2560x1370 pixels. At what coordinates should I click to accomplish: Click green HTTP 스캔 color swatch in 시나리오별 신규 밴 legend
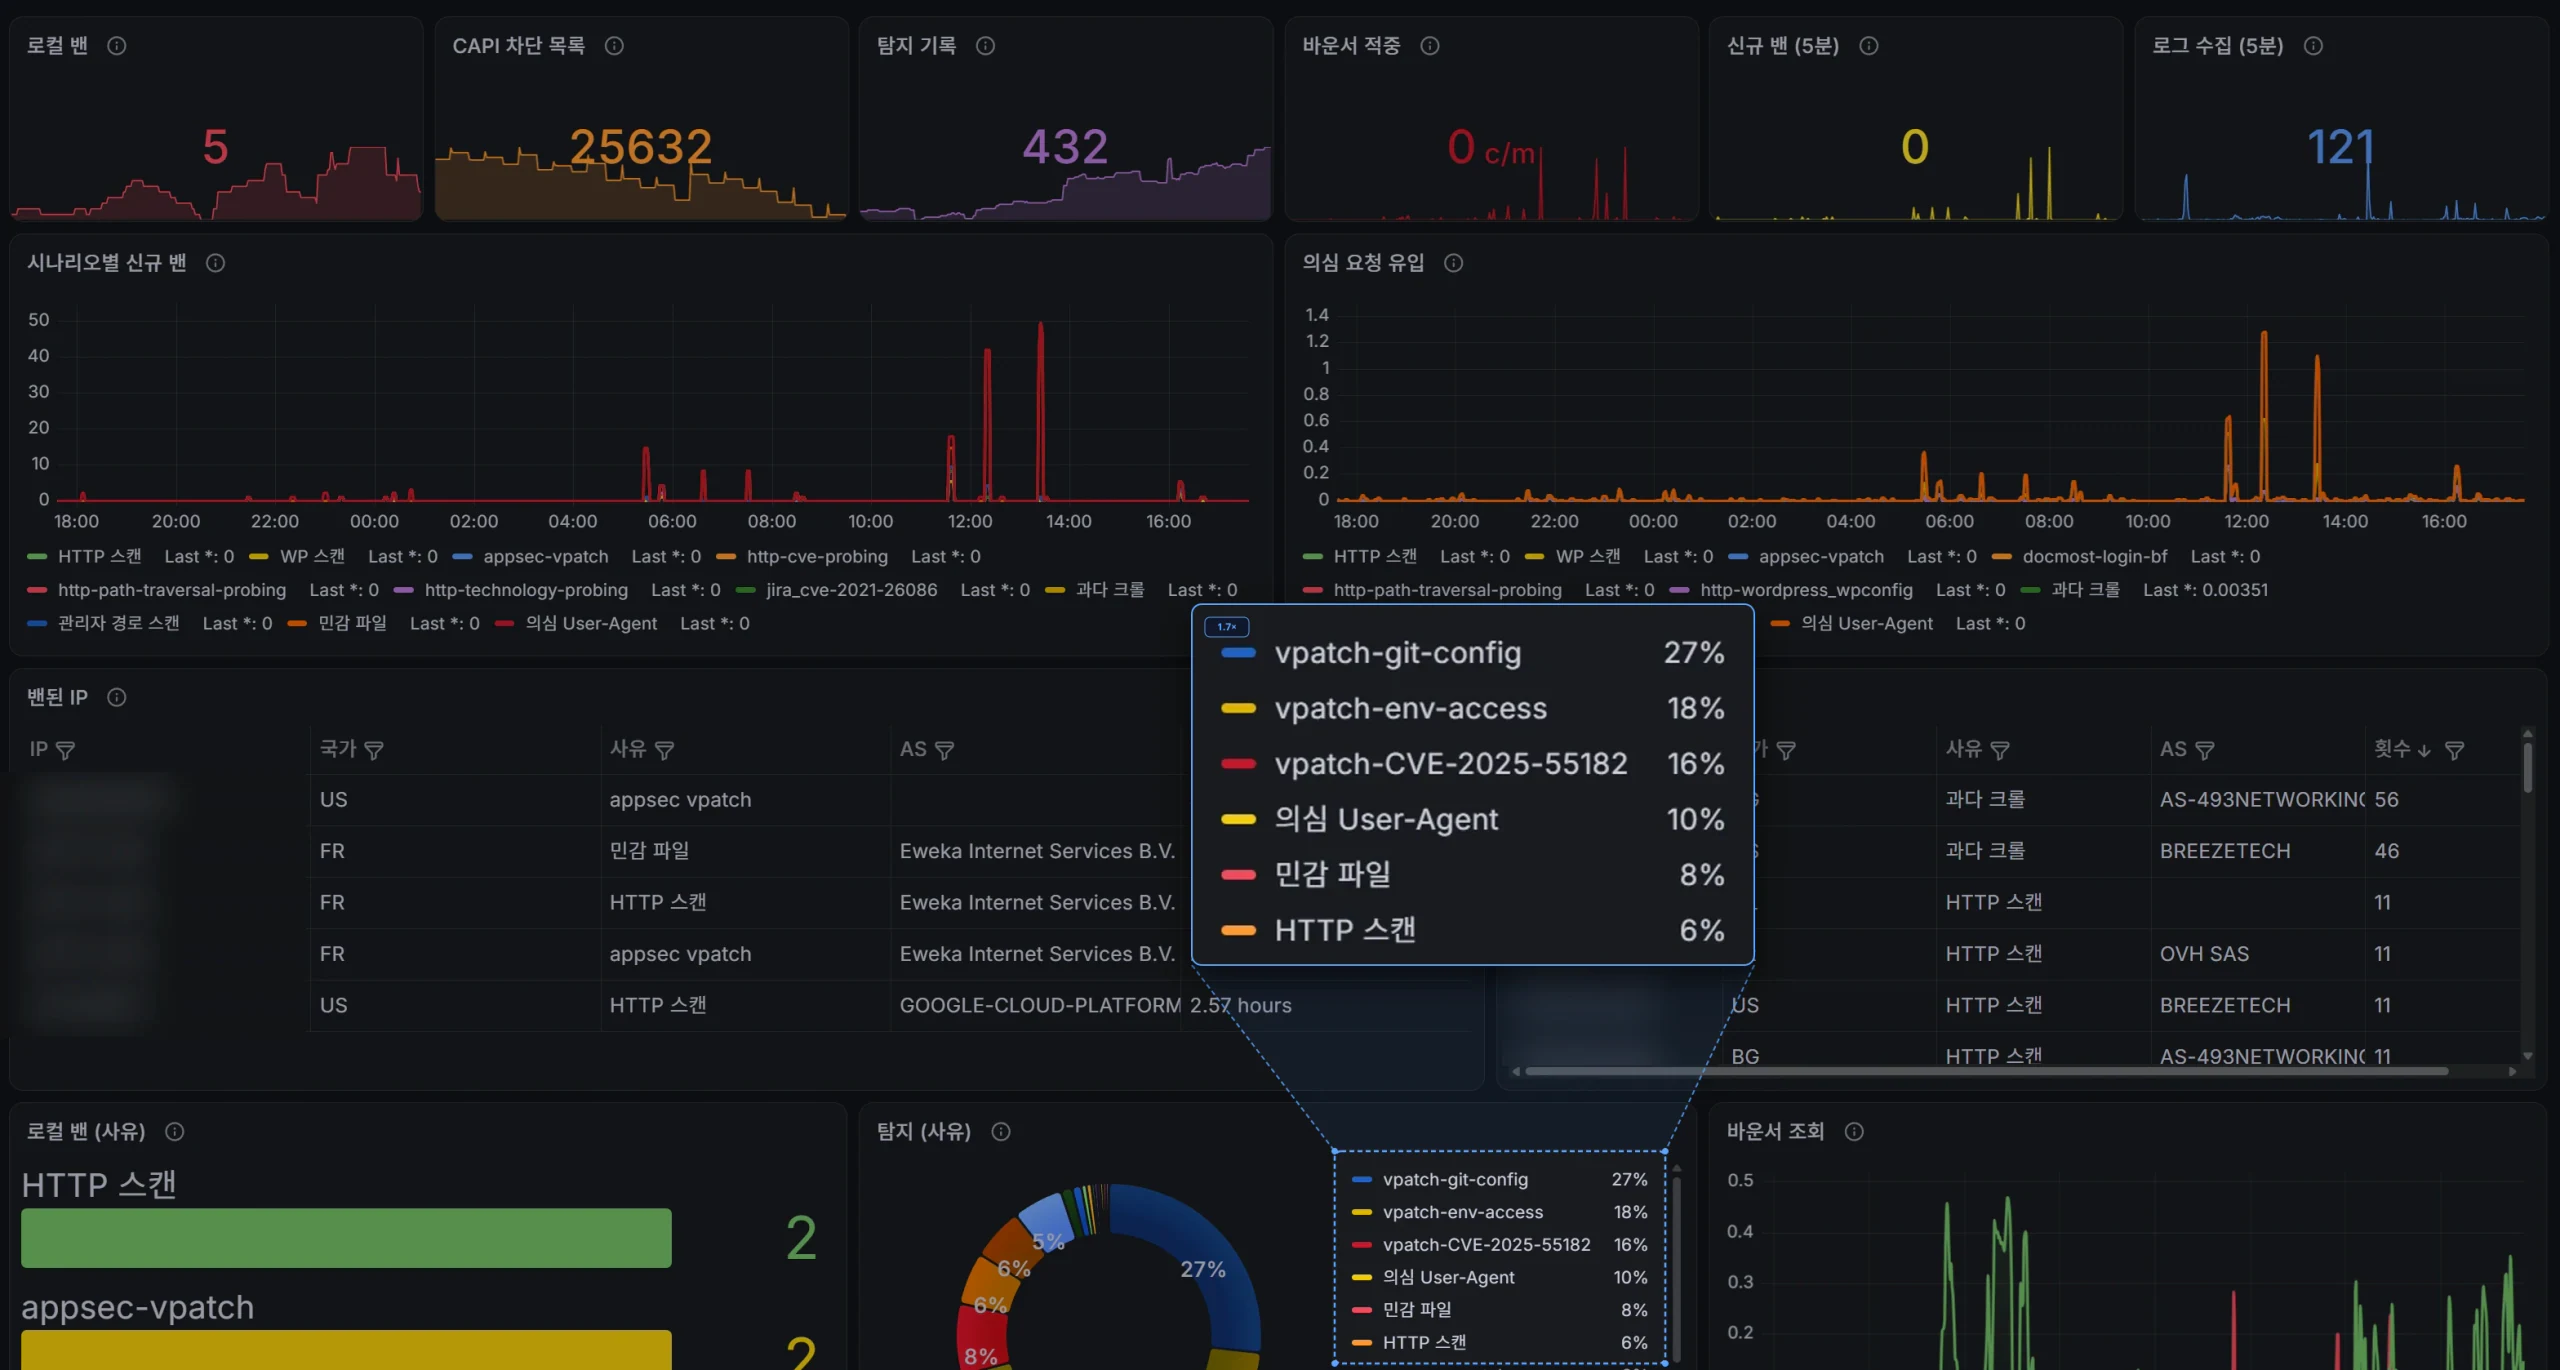[x=37, y=557]
